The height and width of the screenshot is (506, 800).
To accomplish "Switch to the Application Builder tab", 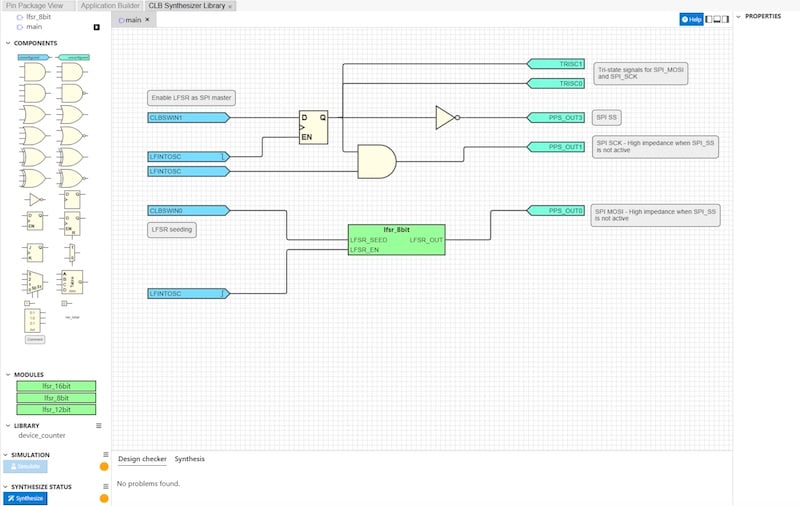I will (x=110, y=6).
